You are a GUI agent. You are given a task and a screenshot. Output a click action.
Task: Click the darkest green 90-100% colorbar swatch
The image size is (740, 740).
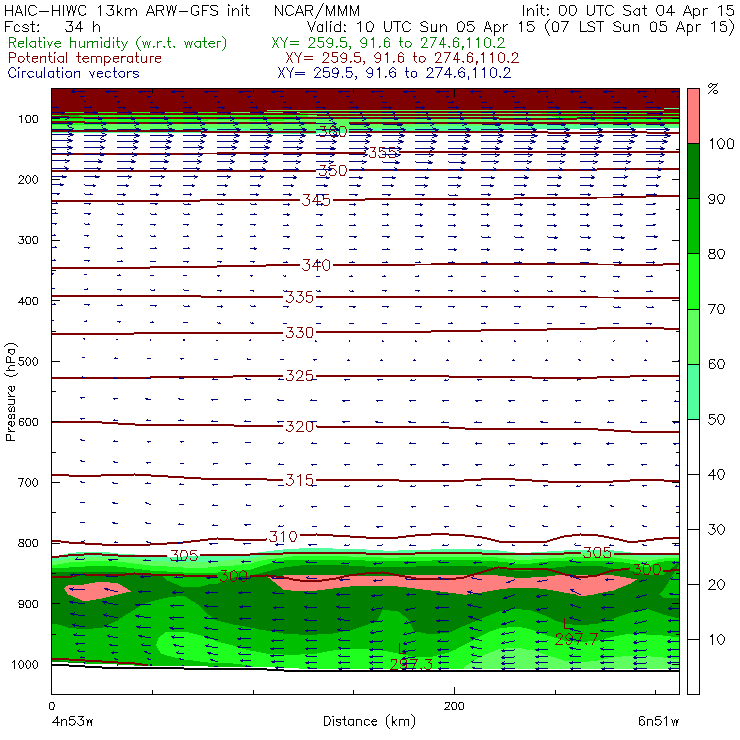(x=693, y=171)
